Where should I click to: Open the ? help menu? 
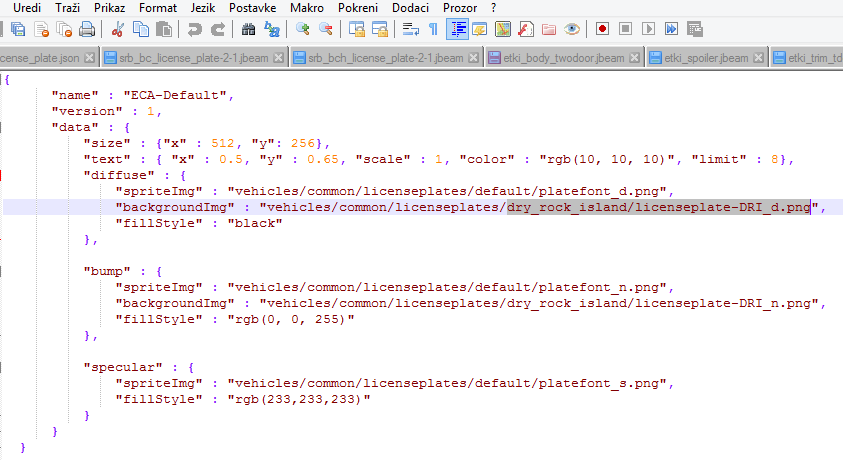tap(494, 8)
